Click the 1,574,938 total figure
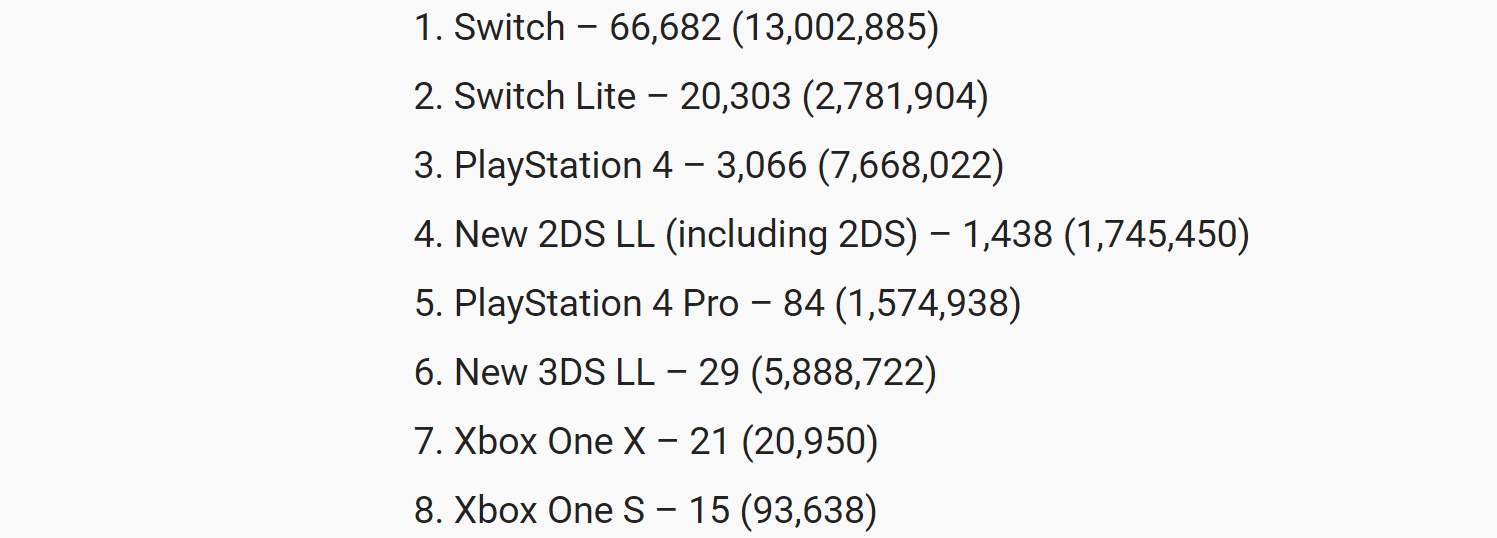 pos(929,304)
